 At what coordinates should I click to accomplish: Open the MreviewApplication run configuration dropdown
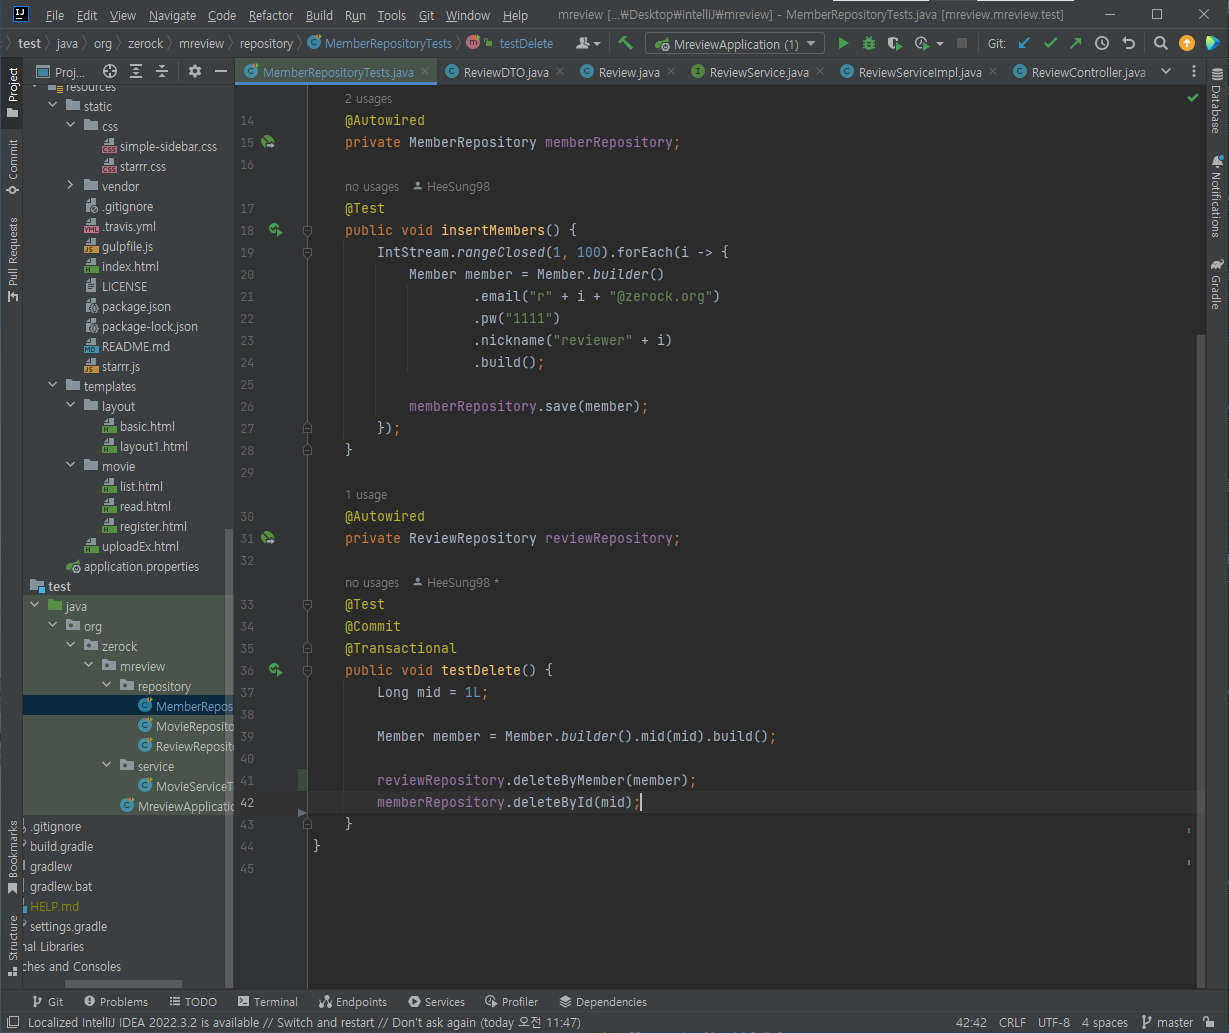[x=735, y=44]
